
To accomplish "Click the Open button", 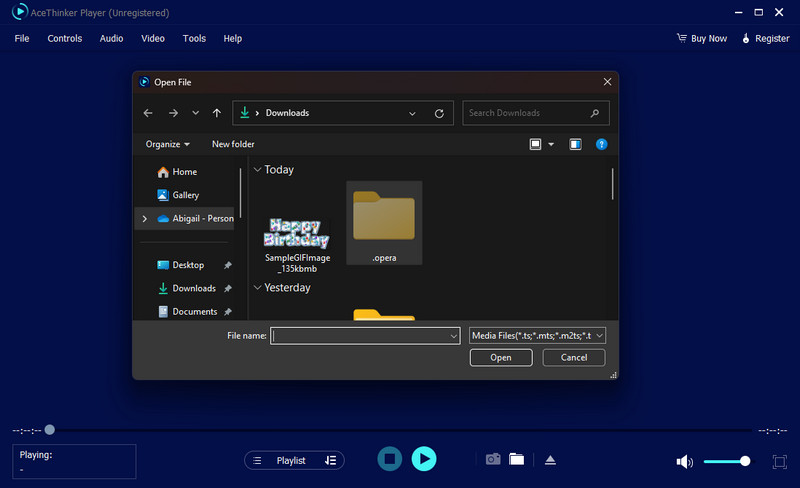I will tap(501, 357).
